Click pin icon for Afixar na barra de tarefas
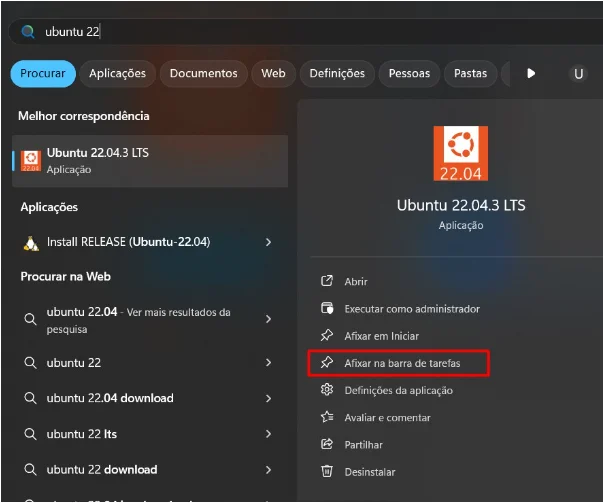Screen dimensions: 603x503 tap(327, 362)
